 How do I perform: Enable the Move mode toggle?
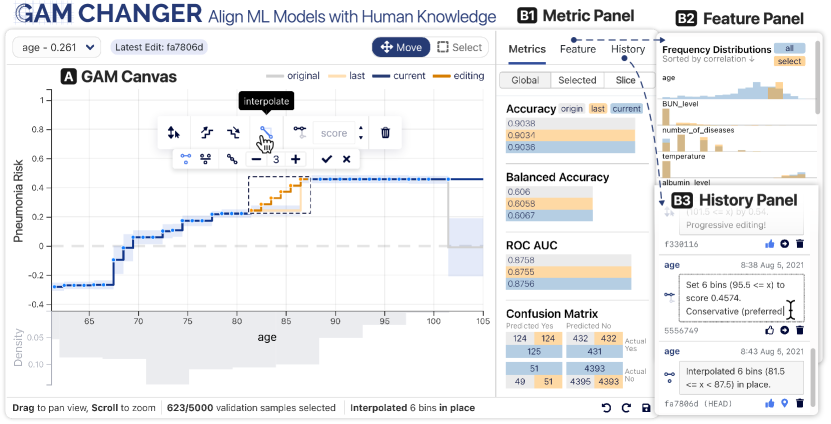399,47
